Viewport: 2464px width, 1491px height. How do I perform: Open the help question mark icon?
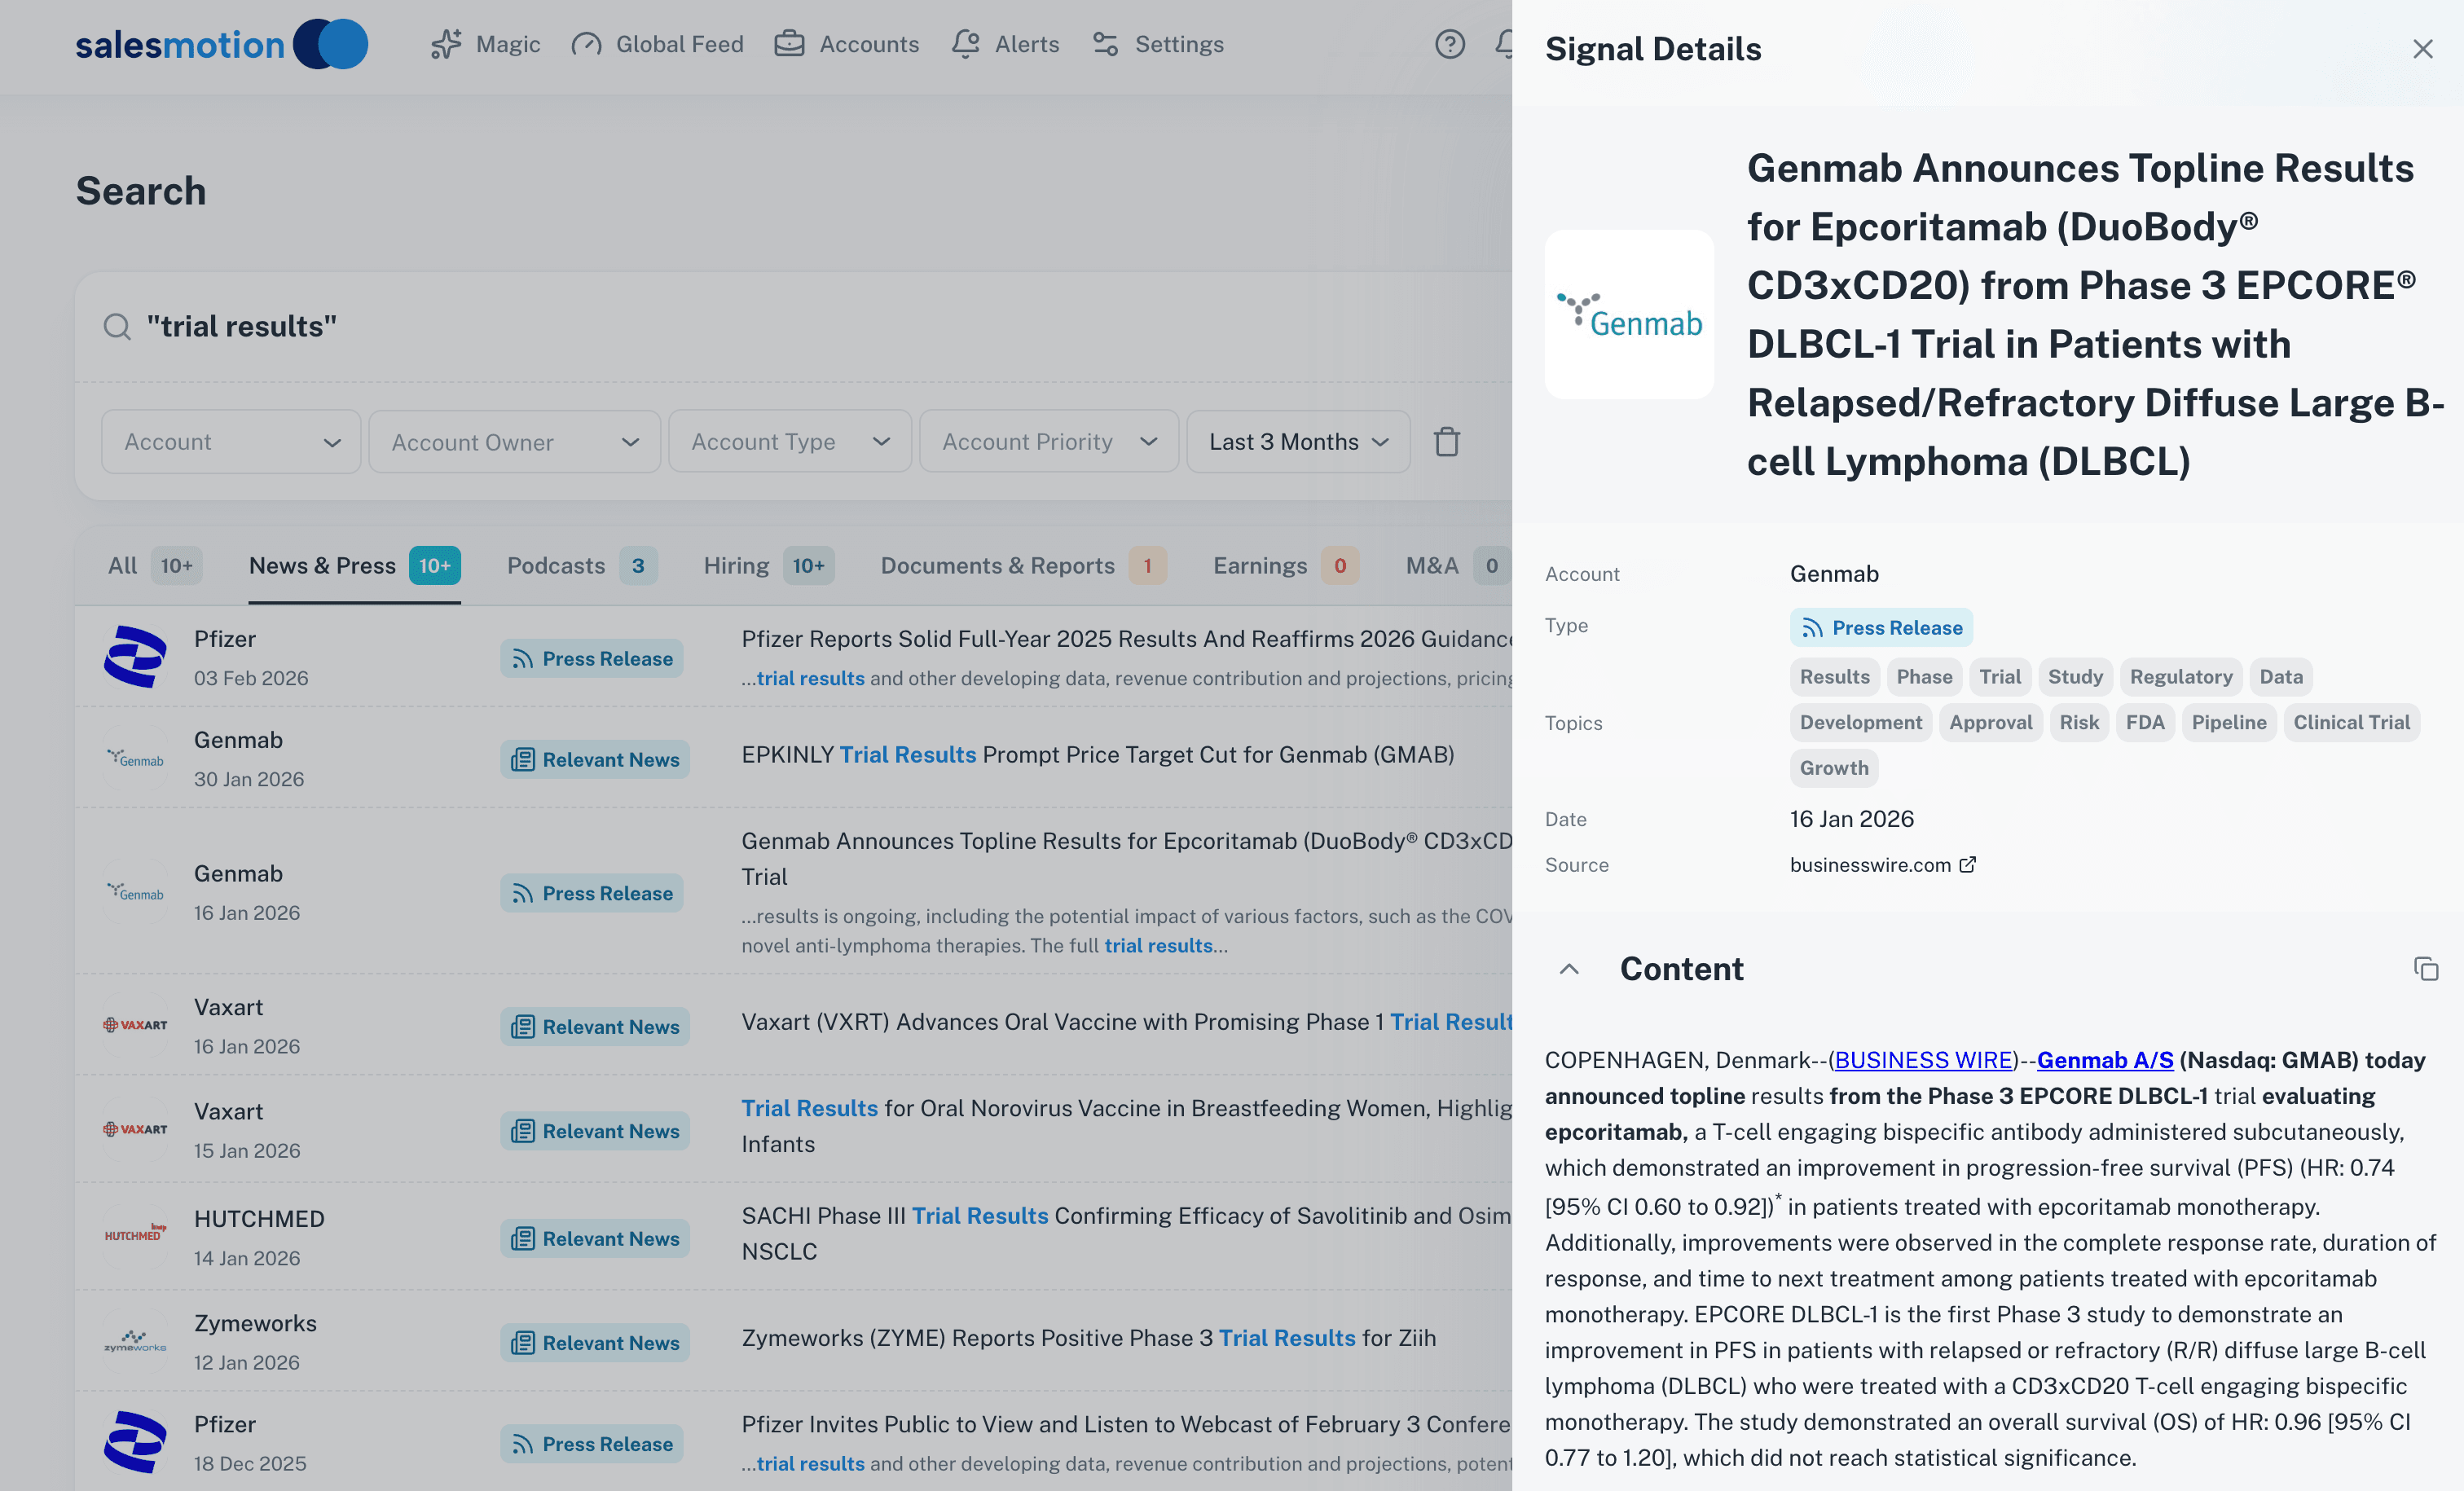tap(1449, 44)
